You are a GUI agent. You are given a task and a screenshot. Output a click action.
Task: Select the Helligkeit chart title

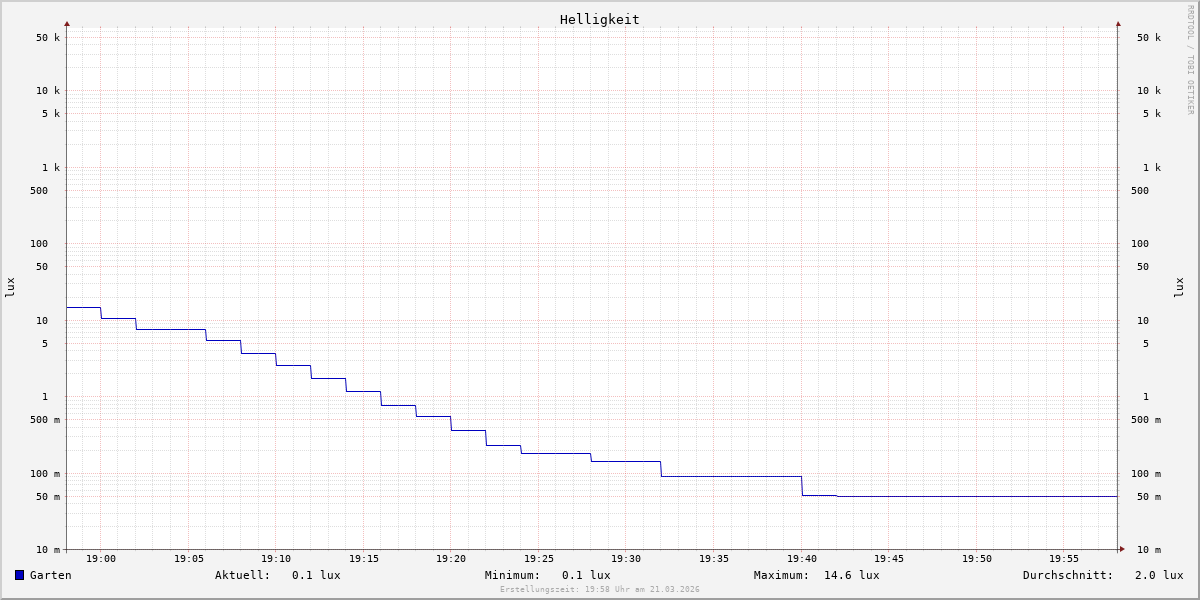pyautogui.click(x=599, y=19)
